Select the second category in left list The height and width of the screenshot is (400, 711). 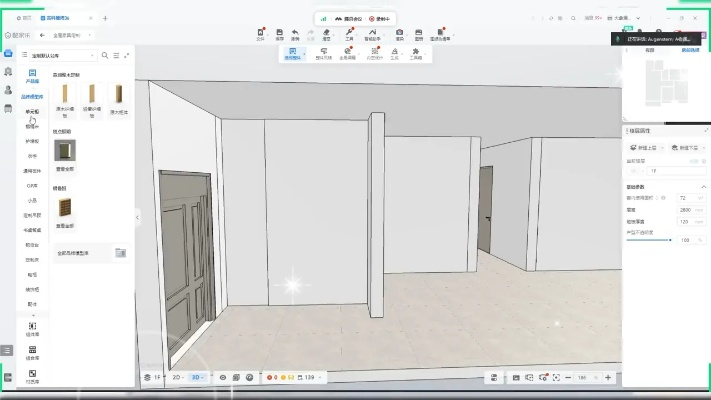point(33,126)
